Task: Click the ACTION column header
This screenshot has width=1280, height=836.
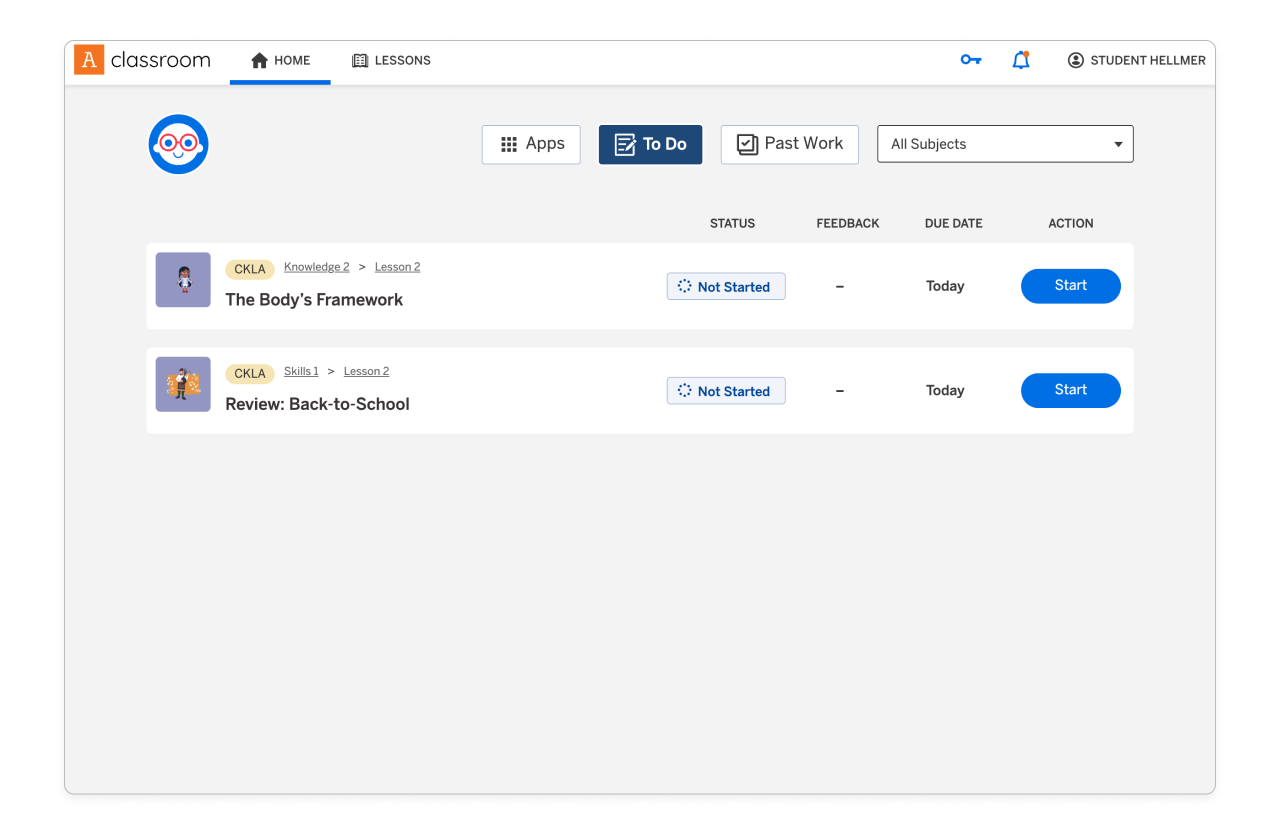Action: coord(1071,224)
